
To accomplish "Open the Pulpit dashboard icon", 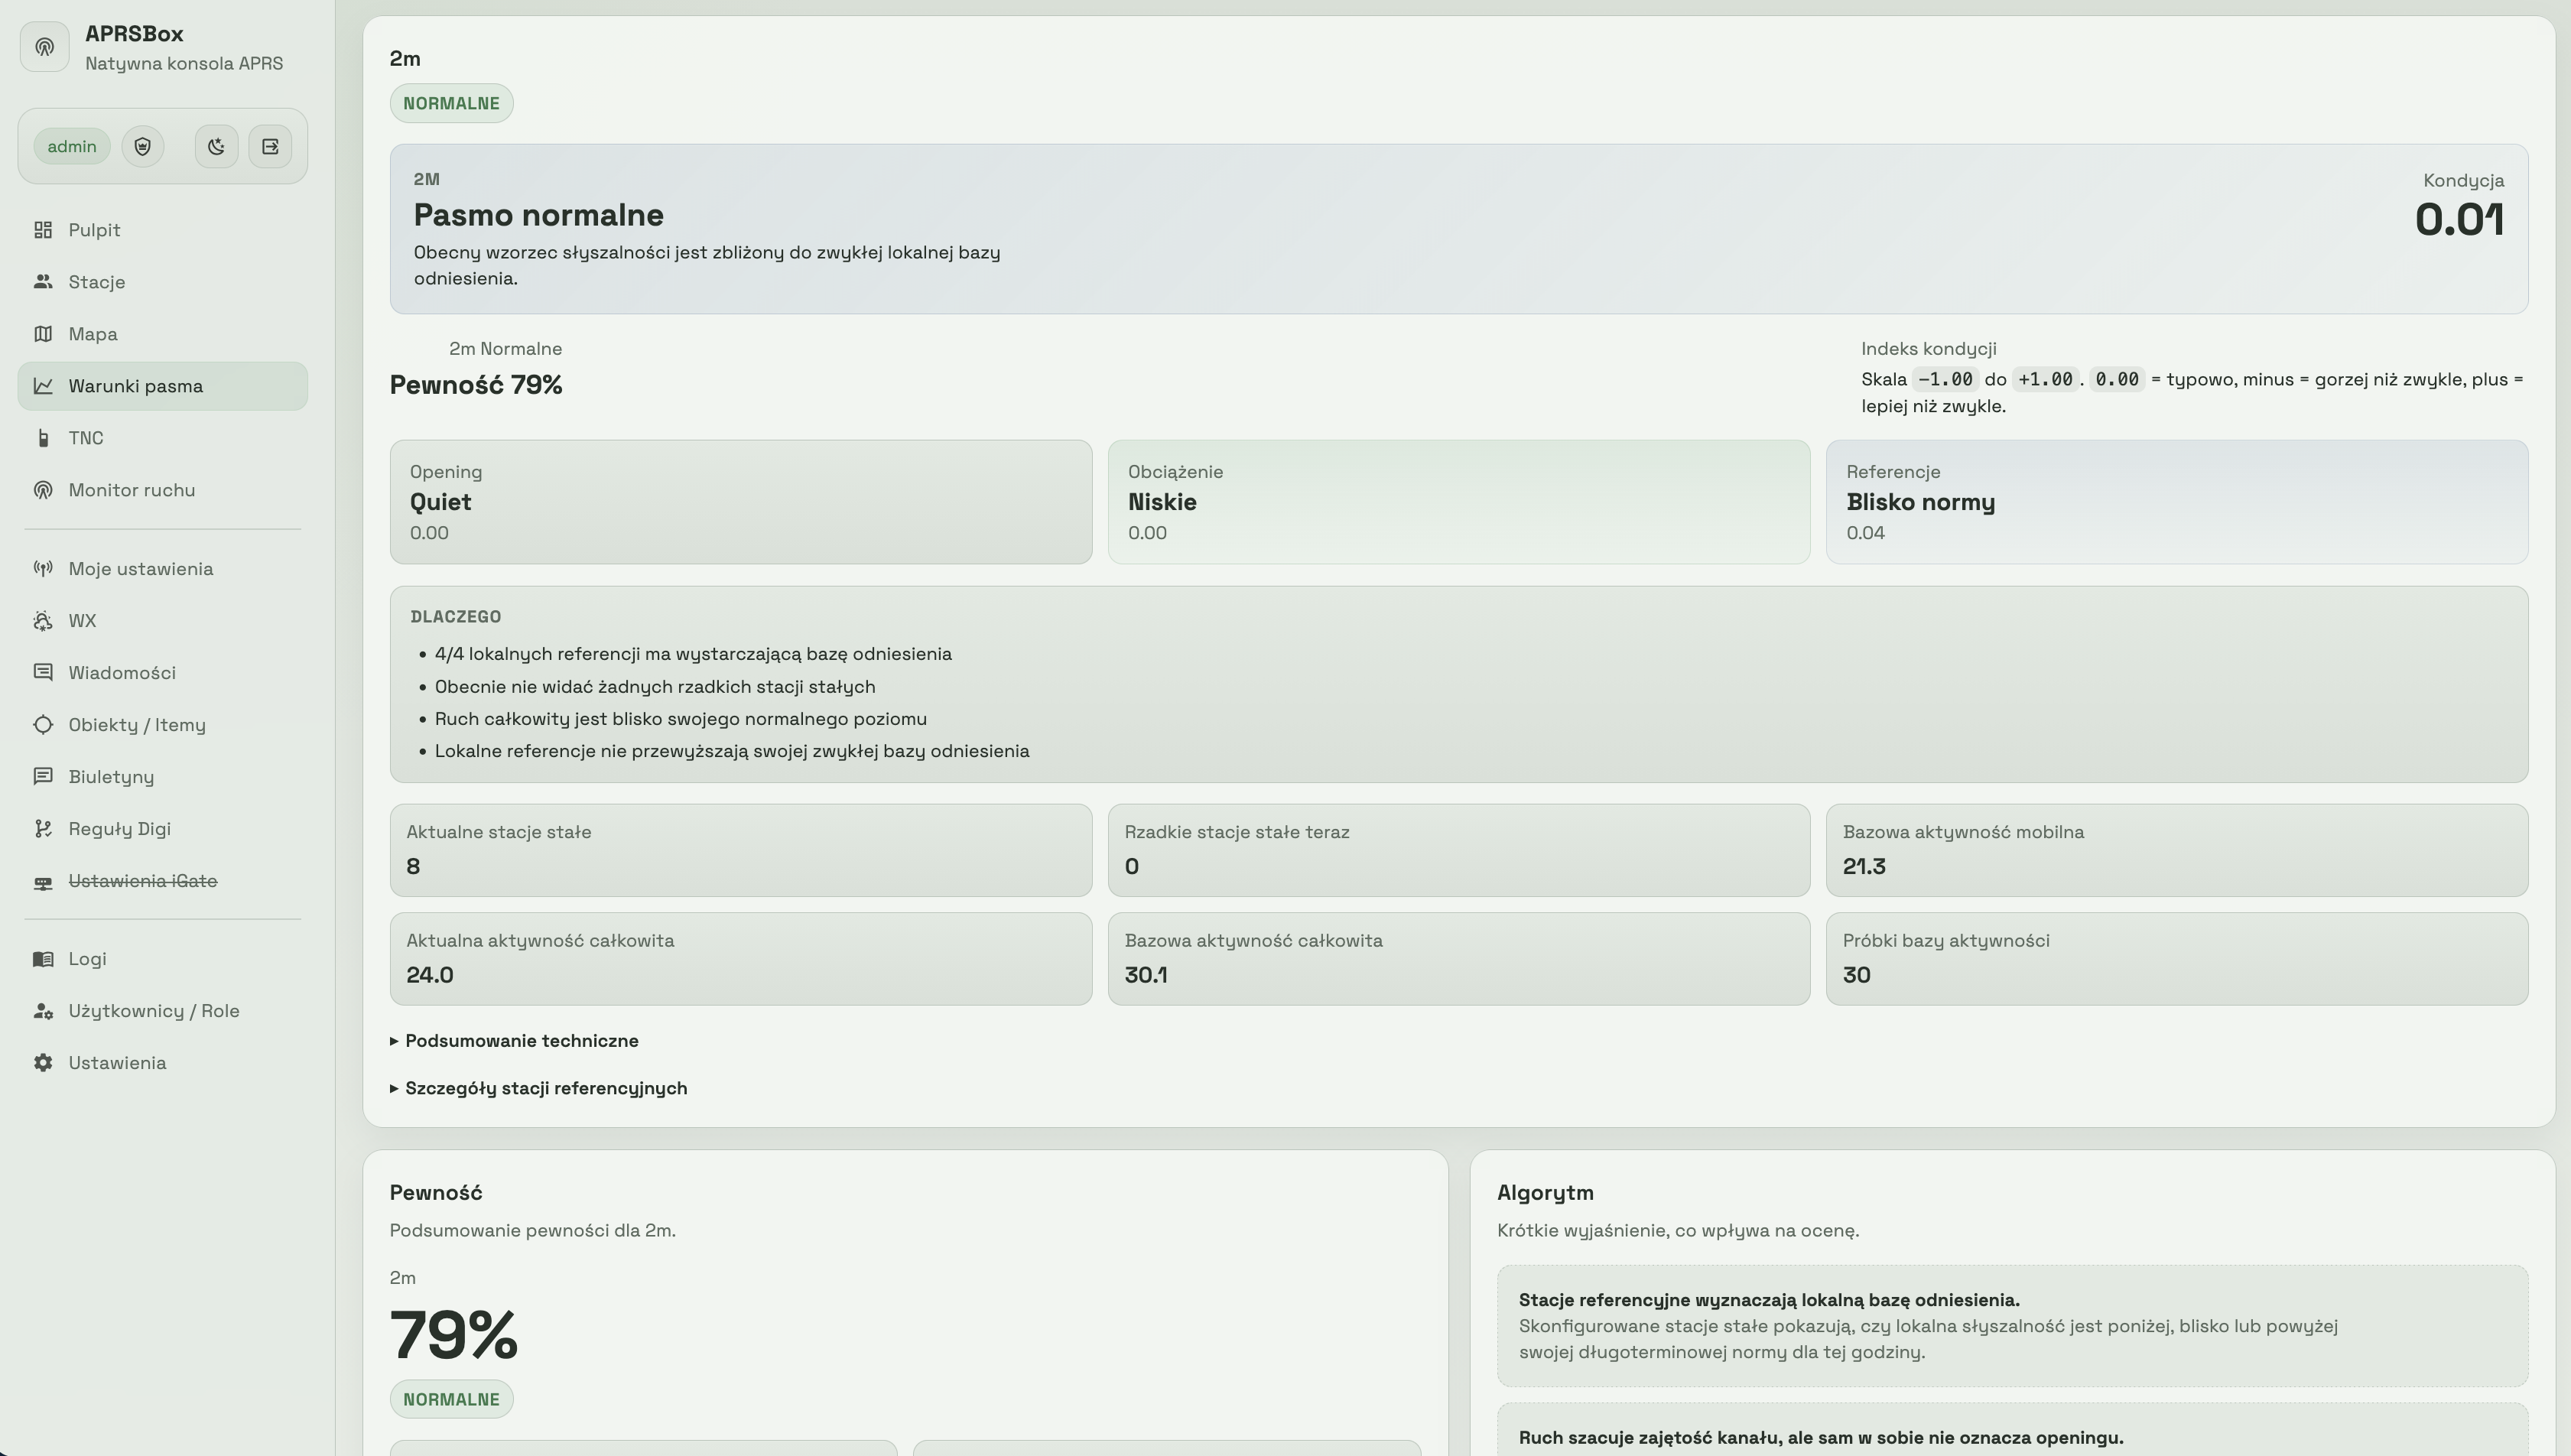I will point(43,230).
